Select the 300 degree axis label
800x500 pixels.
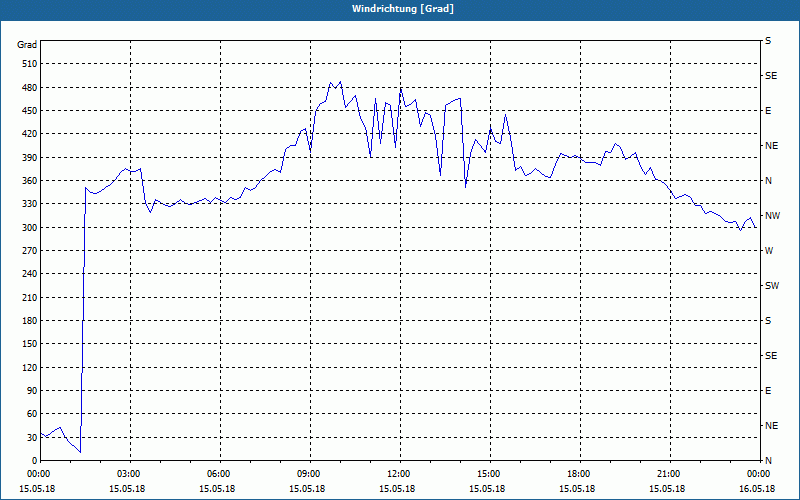[x=30, y=228]
